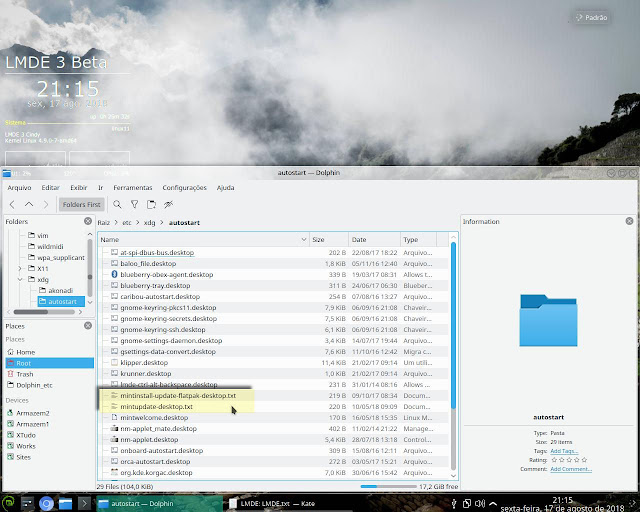Click the volume tray icon
Screen dimensions: 640x512
[x=480, y=503]
